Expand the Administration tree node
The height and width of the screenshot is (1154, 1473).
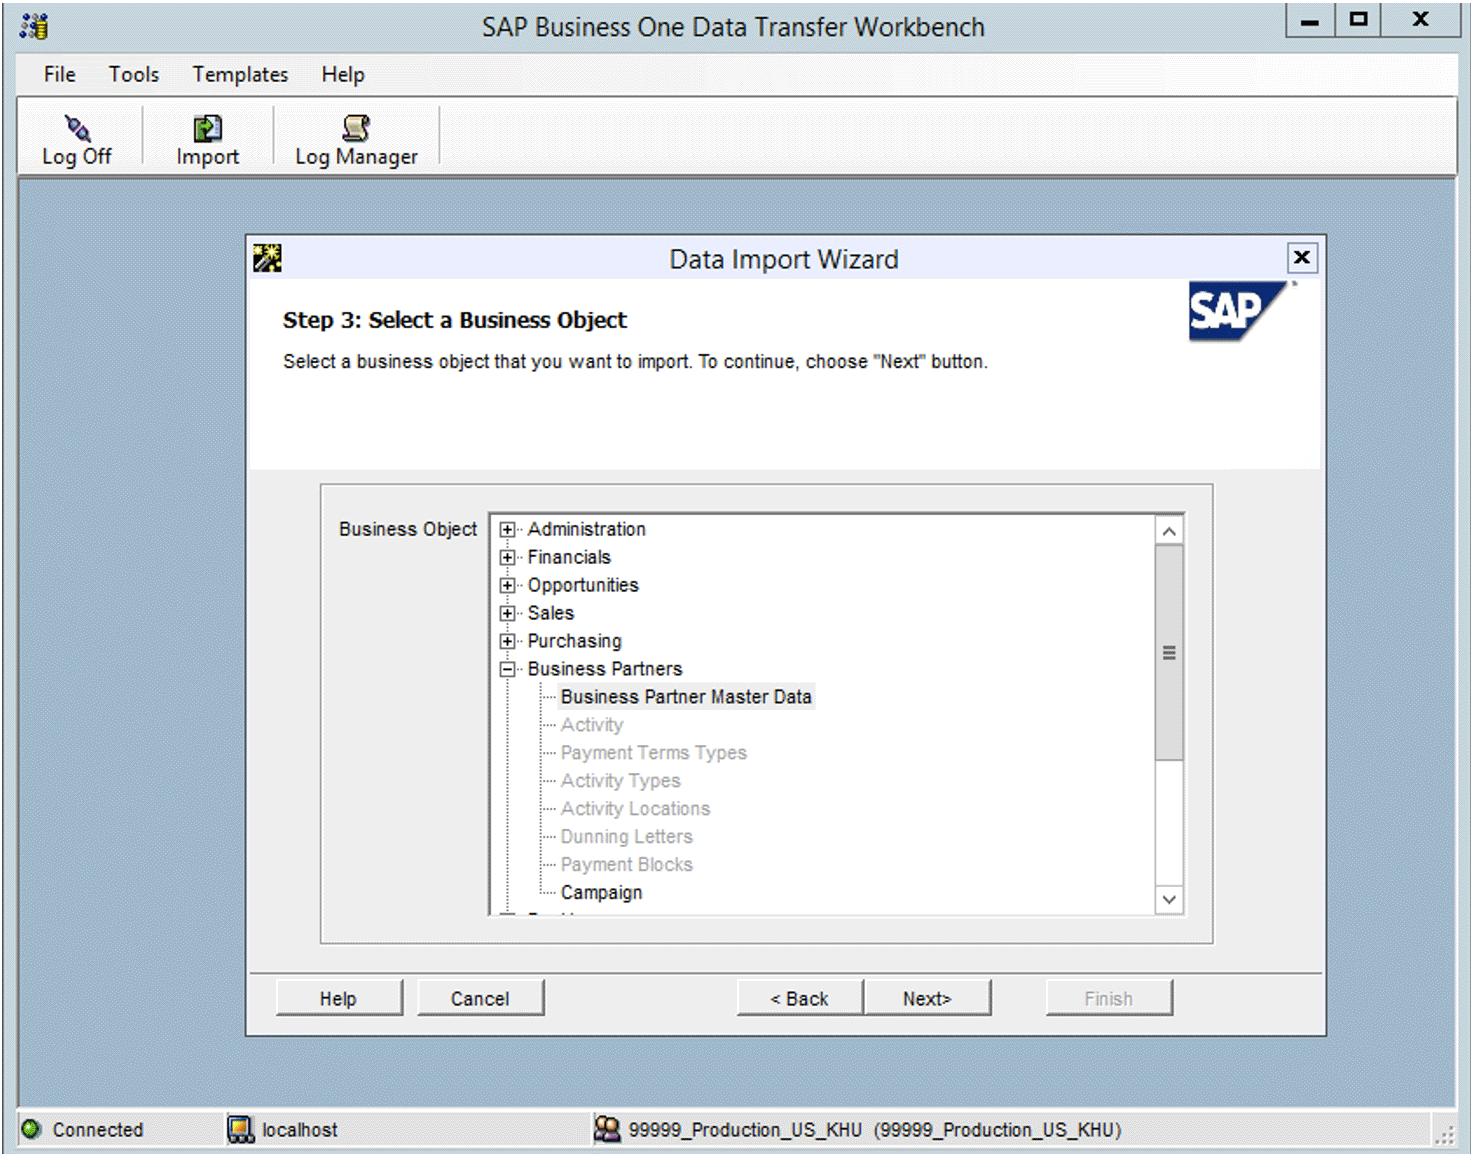[508, 529]
